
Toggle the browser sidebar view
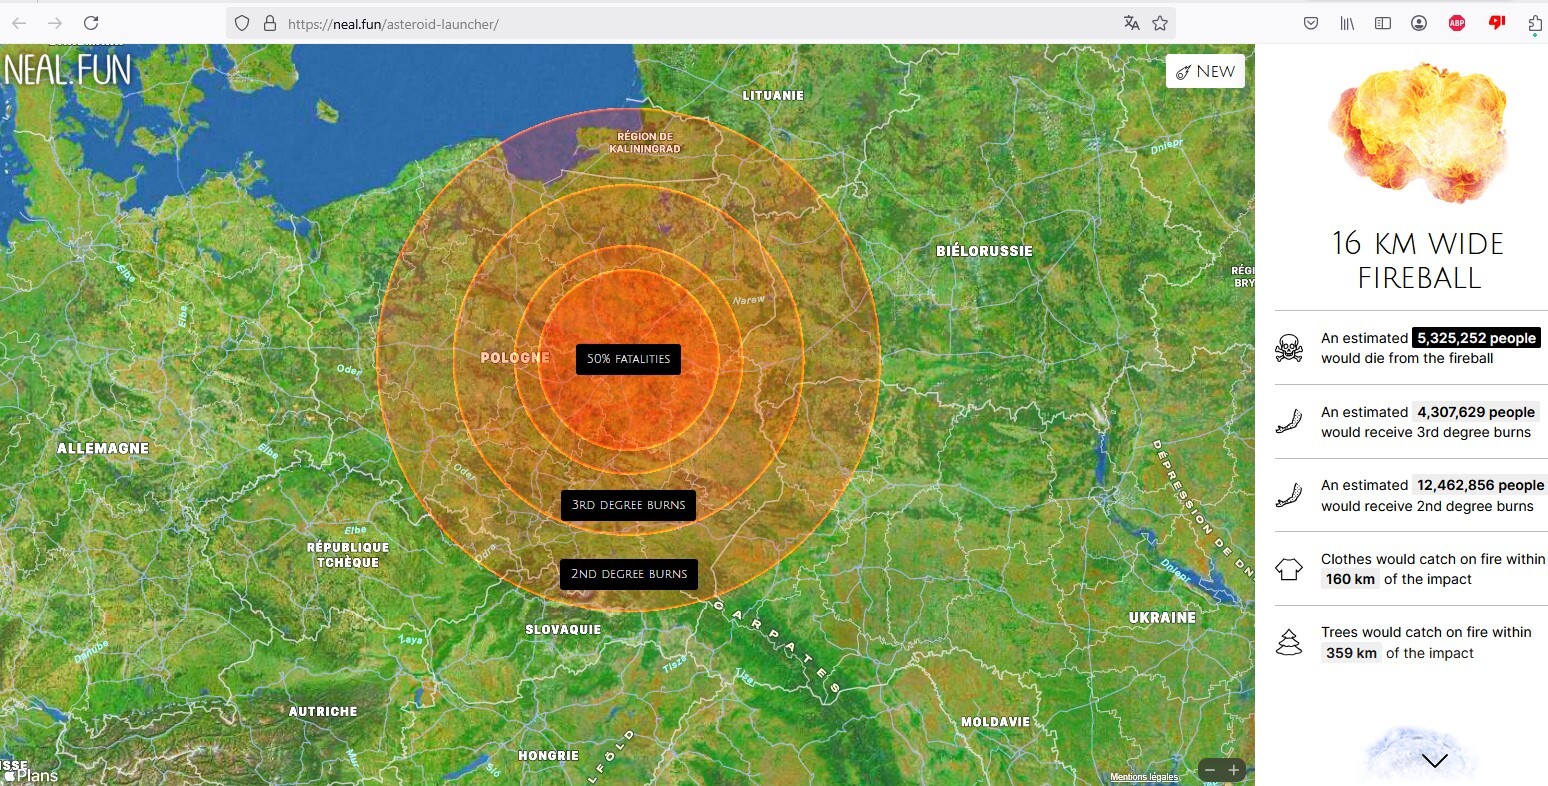tap(1383, 23)
